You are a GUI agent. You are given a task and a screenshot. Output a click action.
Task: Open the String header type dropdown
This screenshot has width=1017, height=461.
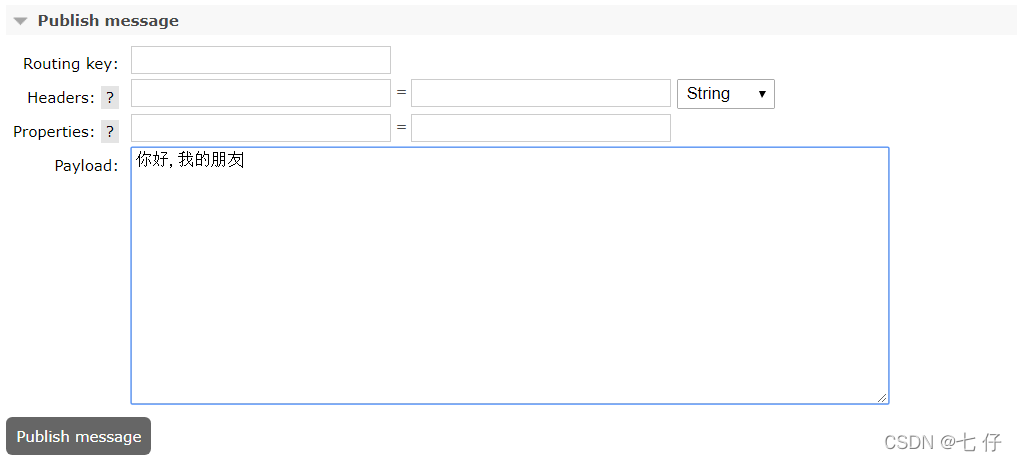(x=725, y=94)
